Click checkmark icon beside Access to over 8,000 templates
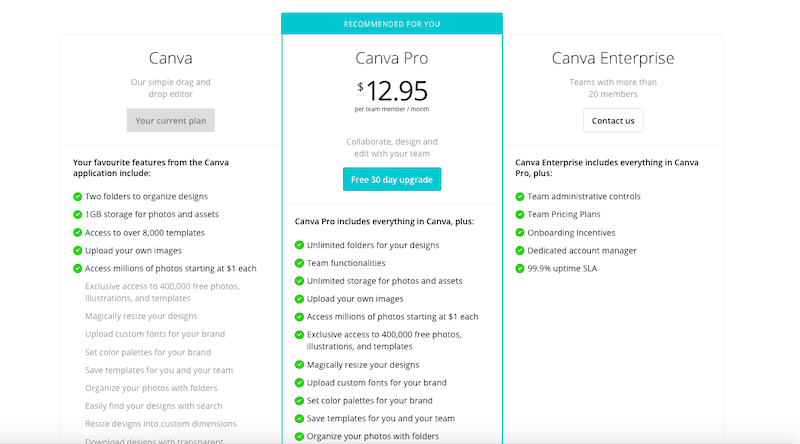The image size is (800, 444). (78, 232)
